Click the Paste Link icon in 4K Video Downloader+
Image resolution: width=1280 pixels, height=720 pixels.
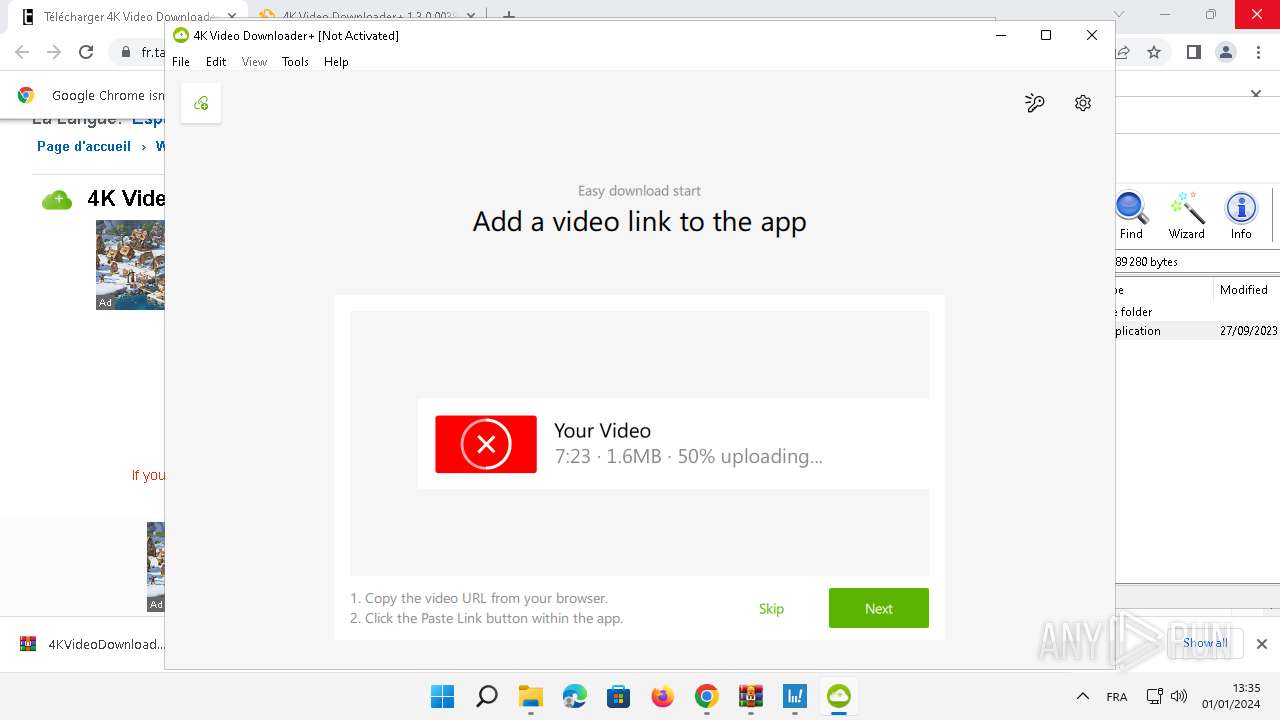pyautogui.click(x=201, y=103)
